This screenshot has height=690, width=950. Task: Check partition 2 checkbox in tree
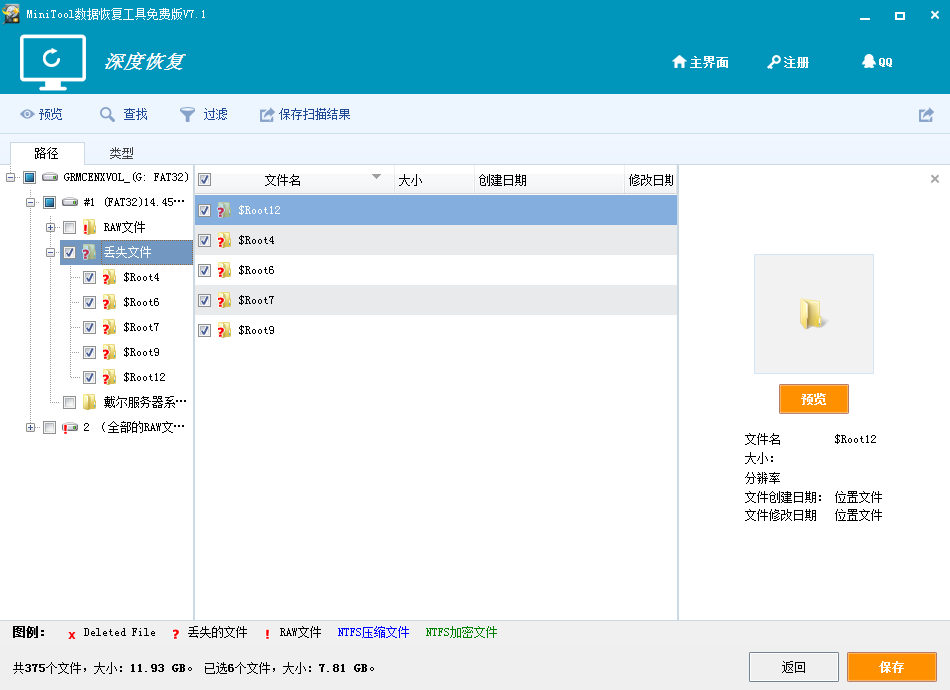click(50, 428)
